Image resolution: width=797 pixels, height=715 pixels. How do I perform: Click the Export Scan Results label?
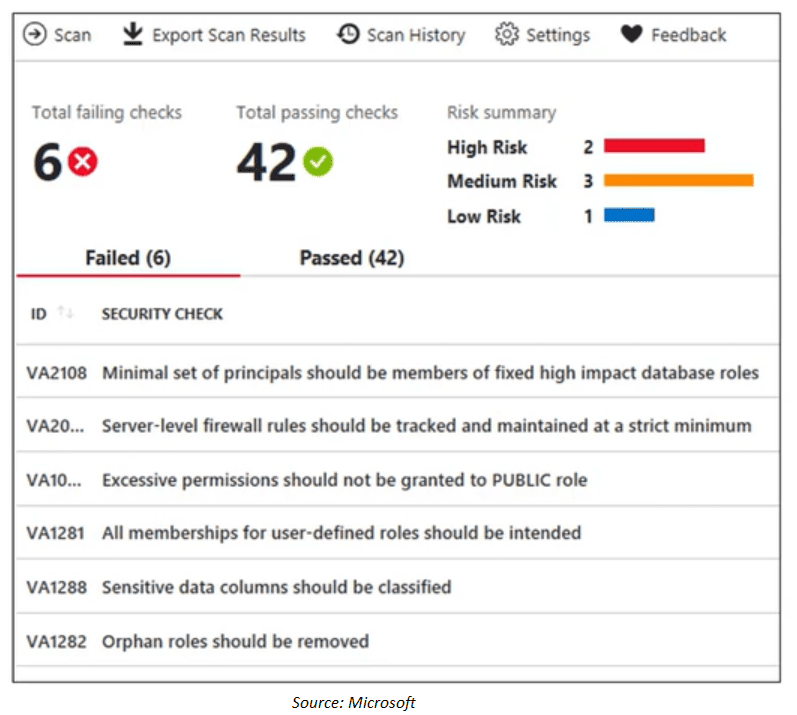point(229,35)
